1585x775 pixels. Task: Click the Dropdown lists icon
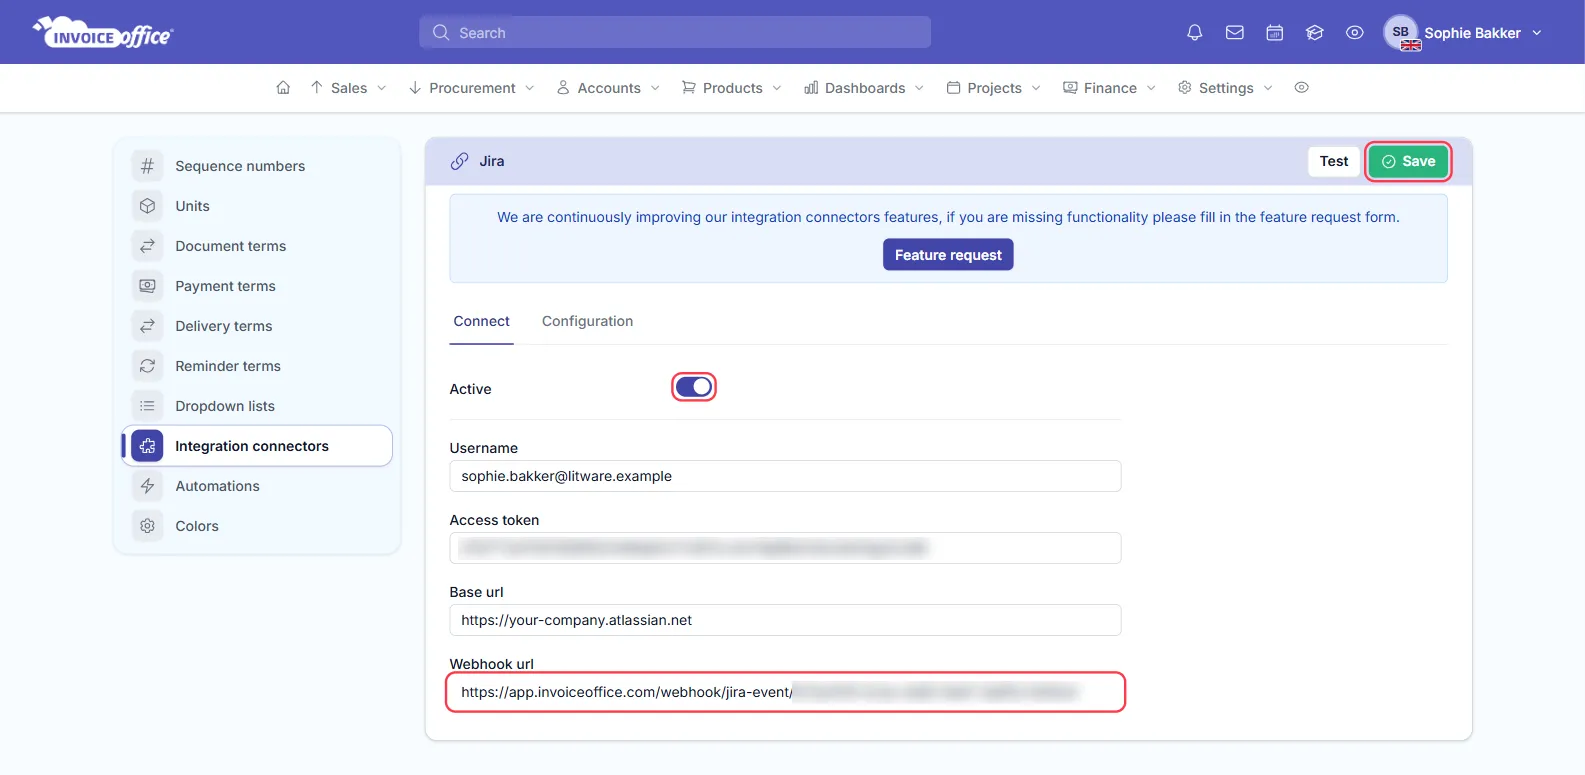coord(147,406)
